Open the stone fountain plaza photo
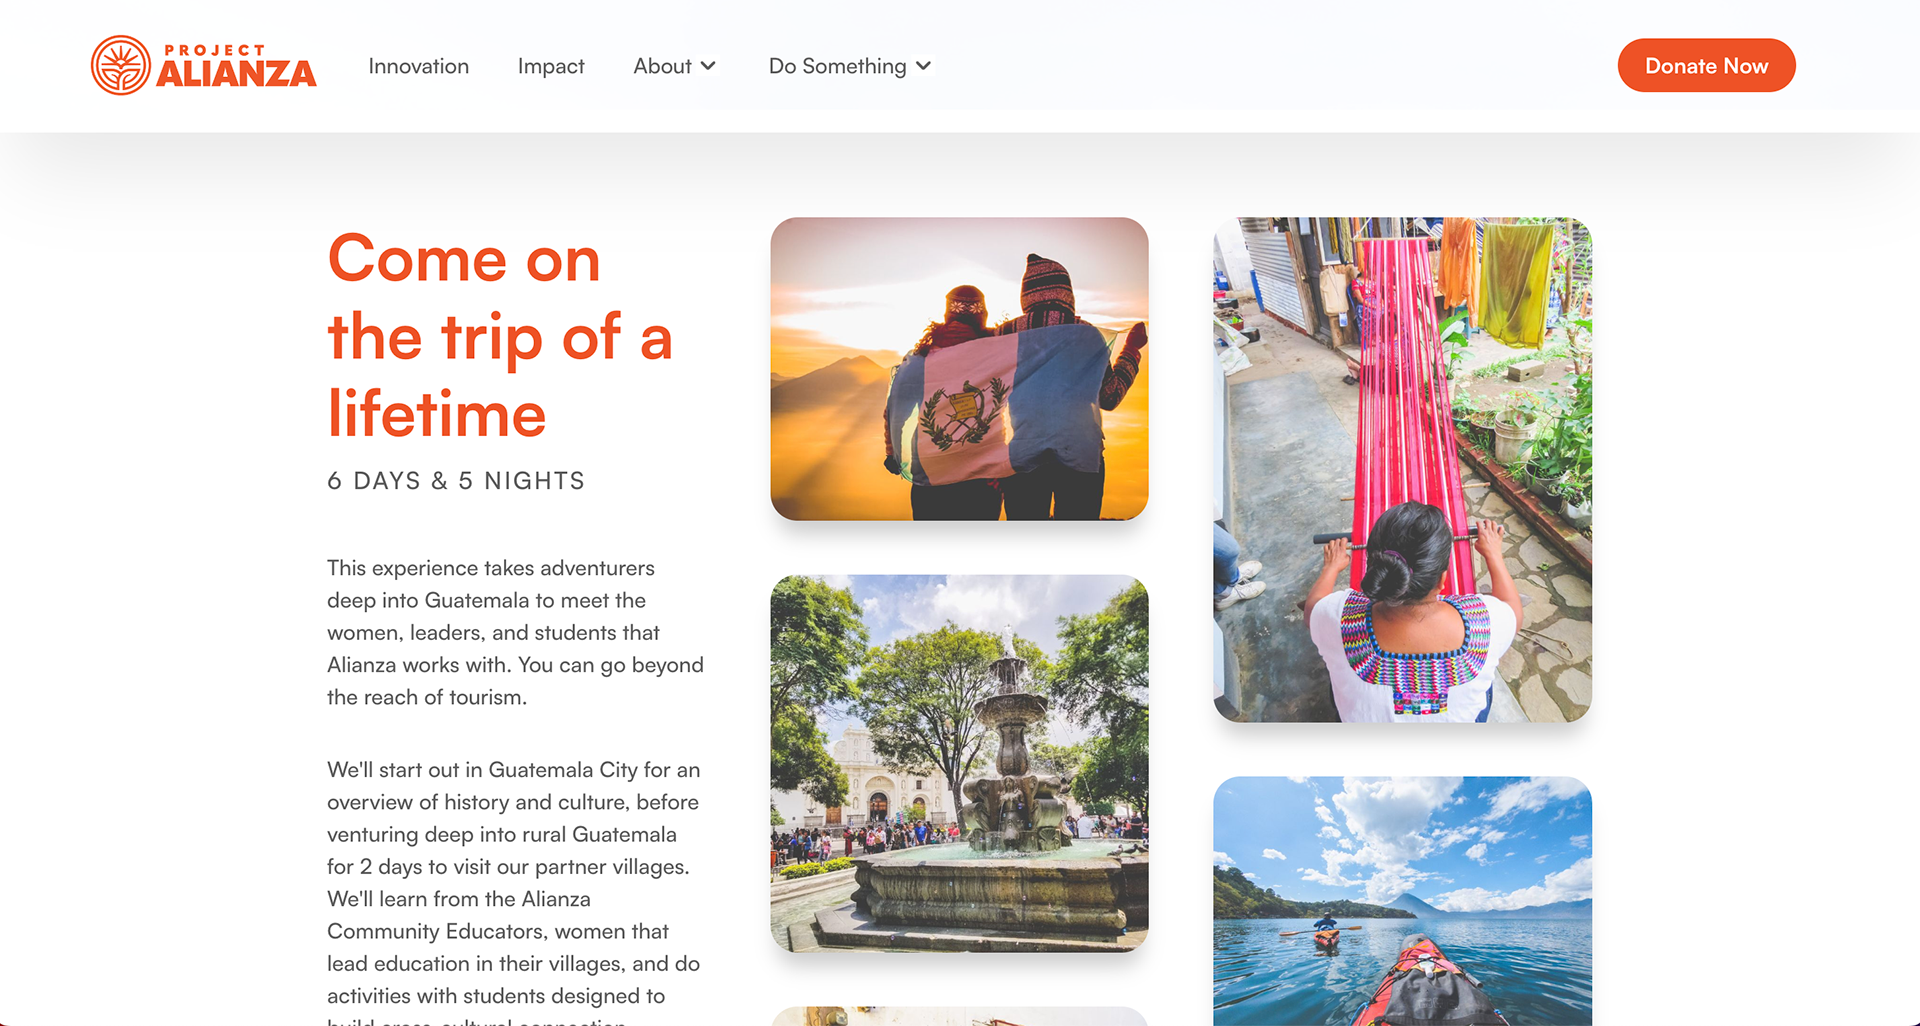The width and height of the screenshot is (1920, 1026). (959, 763)
